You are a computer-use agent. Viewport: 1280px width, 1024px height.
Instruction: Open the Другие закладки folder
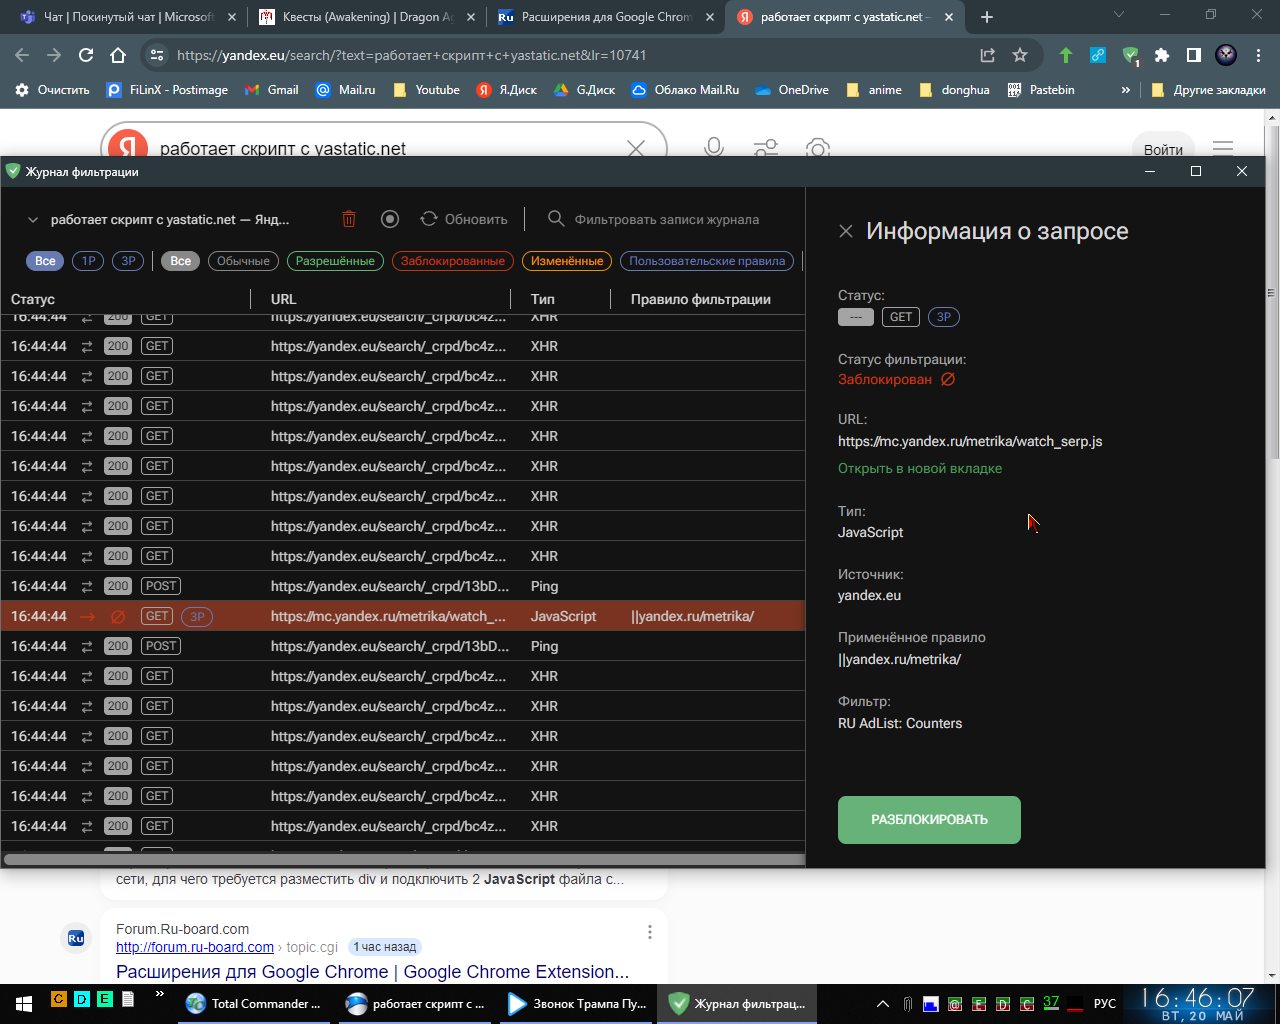coord(1208,89)
